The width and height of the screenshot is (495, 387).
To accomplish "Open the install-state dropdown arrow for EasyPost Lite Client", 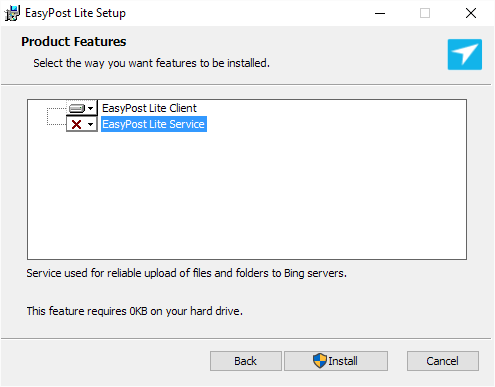I will click(90, 108).
